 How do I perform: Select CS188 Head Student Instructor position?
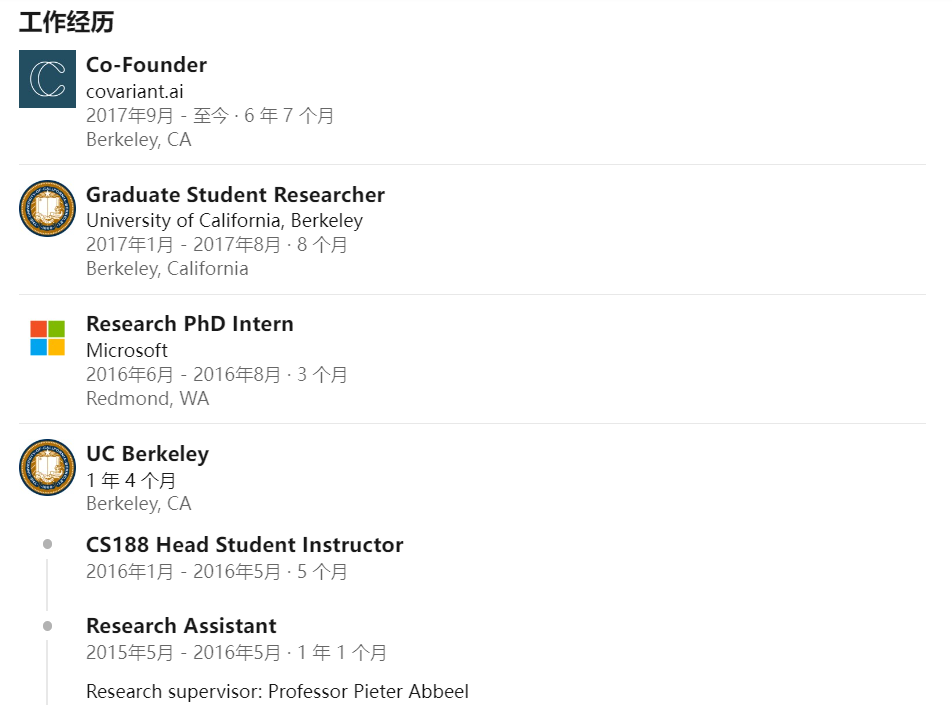pos(244,545)
